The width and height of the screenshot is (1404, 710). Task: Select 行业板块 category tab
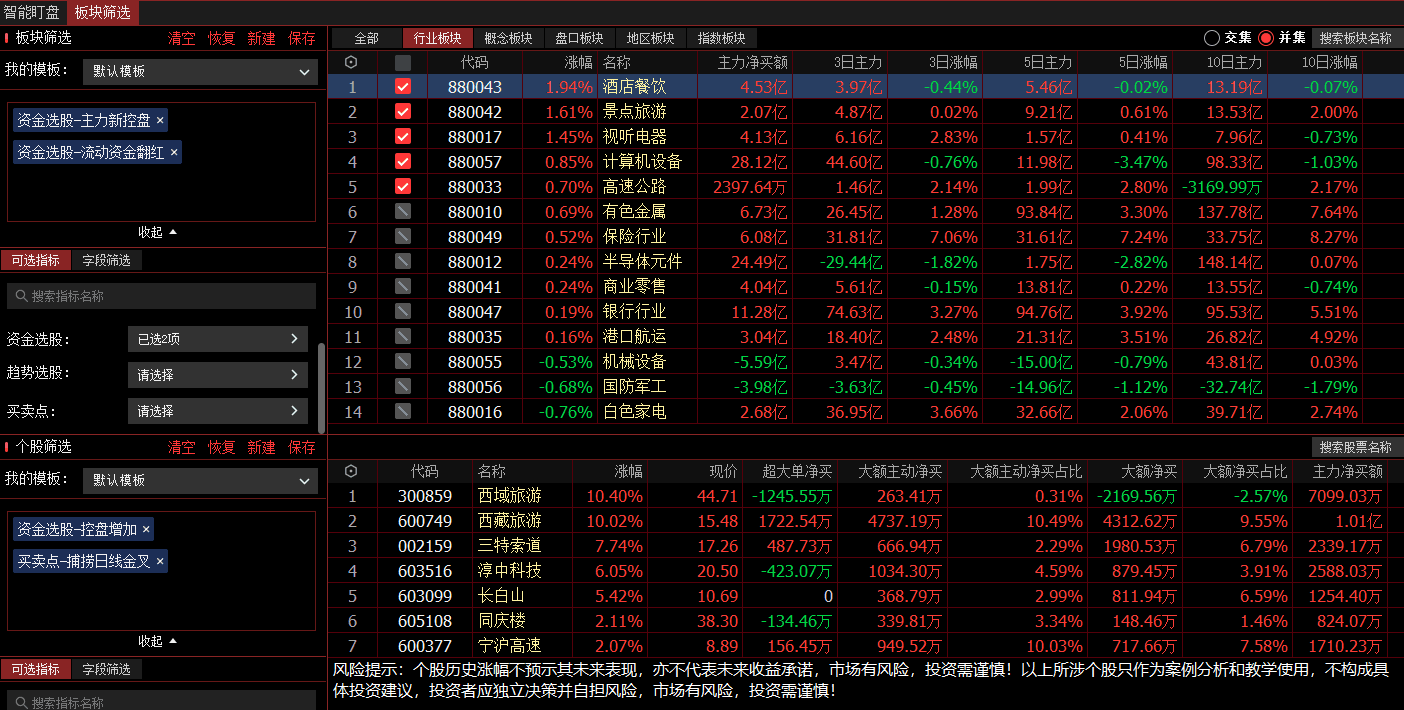[438, 38]
